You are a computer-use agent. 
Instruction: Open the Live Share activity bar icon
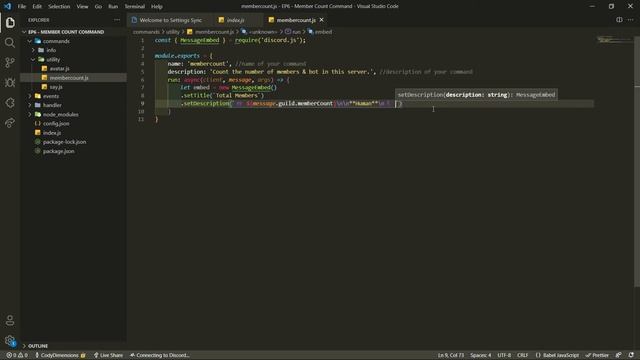click(10, 122)
